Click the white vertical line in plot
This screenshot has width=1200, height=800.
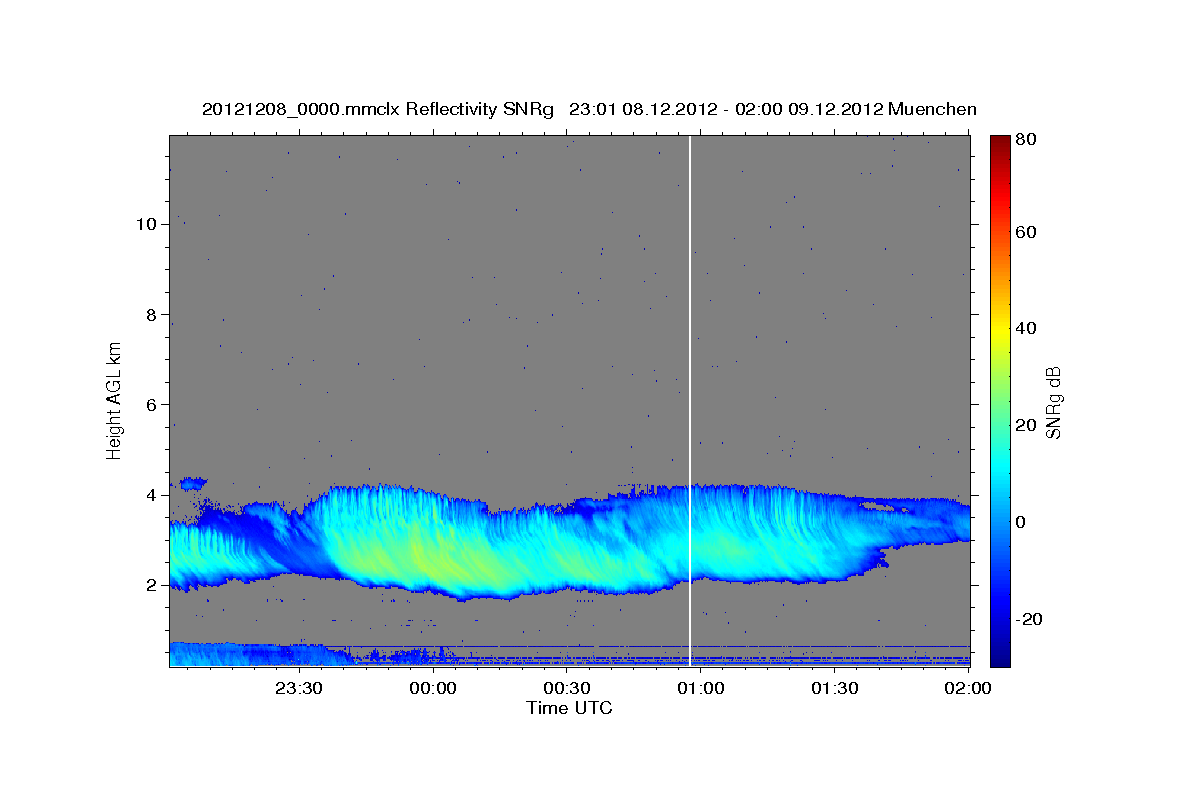click(690, 400)
